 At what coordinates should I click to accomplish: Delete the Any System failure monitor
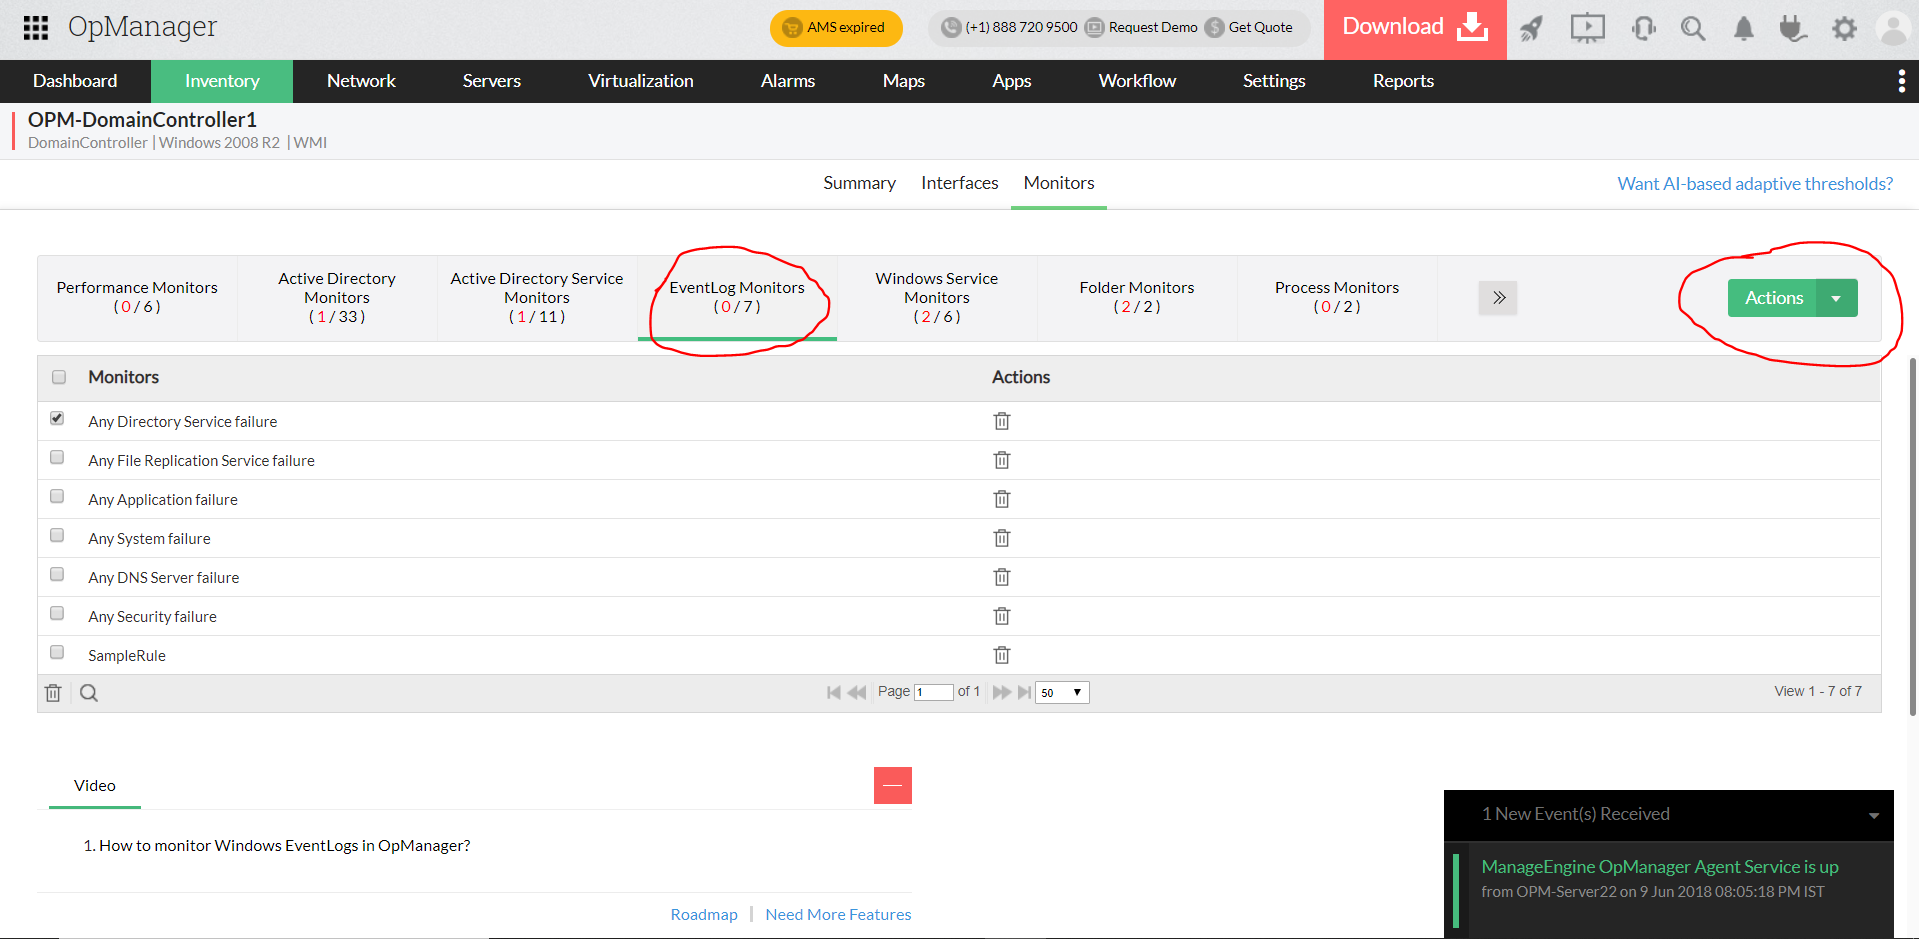(1002, 538)
